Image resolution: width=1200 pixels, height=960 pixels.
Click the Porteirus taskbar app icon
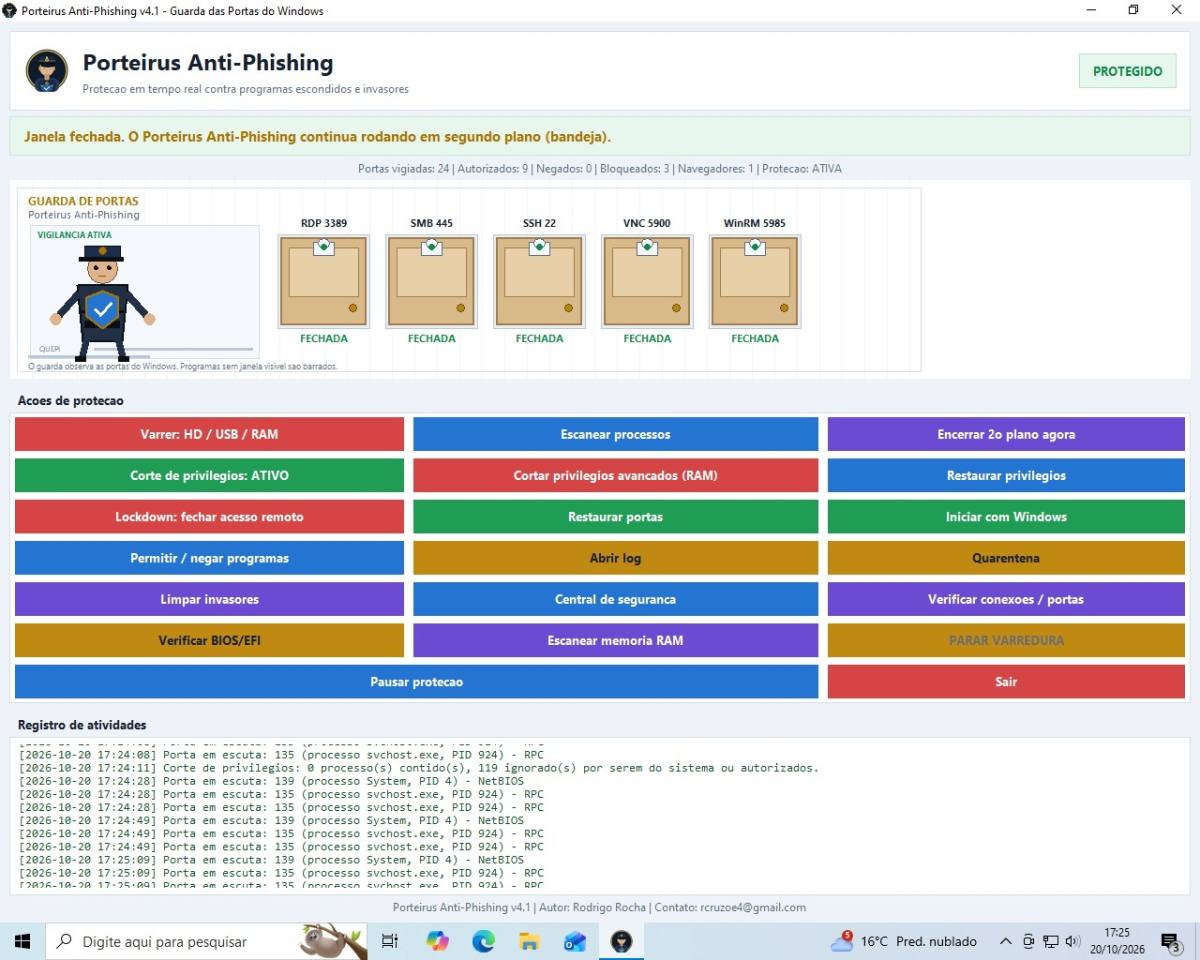pos(621,941)
